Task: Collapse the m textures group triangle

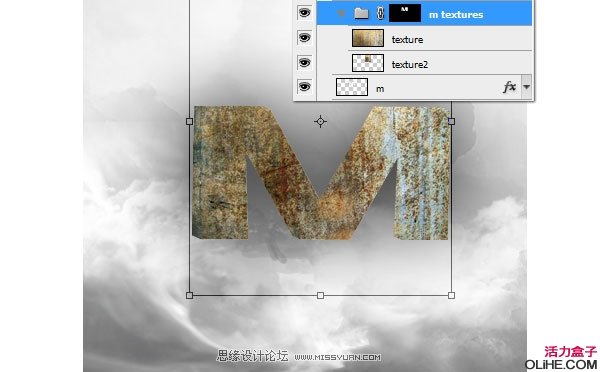Action: (x=341, y=14)
